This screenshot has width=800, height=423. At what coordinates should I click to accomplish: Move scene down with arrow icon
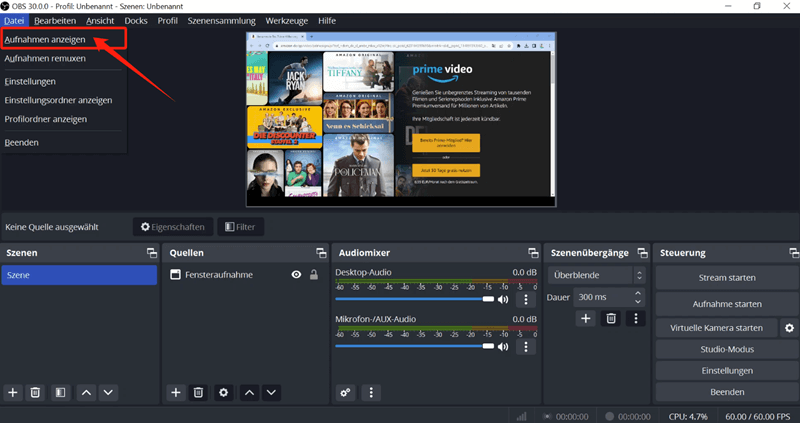[108, 392]
